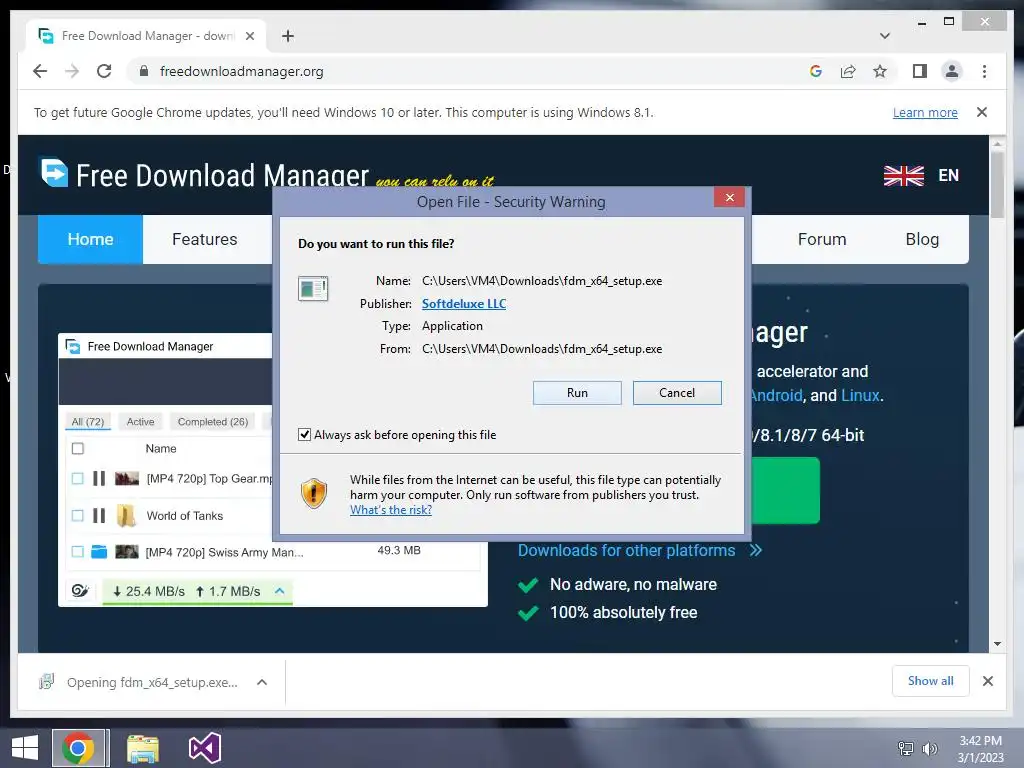
Task: Open Downloads for other platforms link
Action: coord(640,551)
